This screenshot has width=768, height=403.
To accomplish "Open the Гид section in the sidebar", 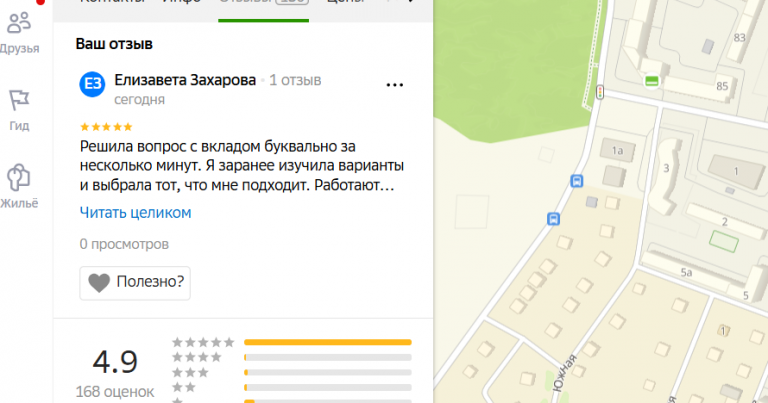I will (x=20, y=111).
